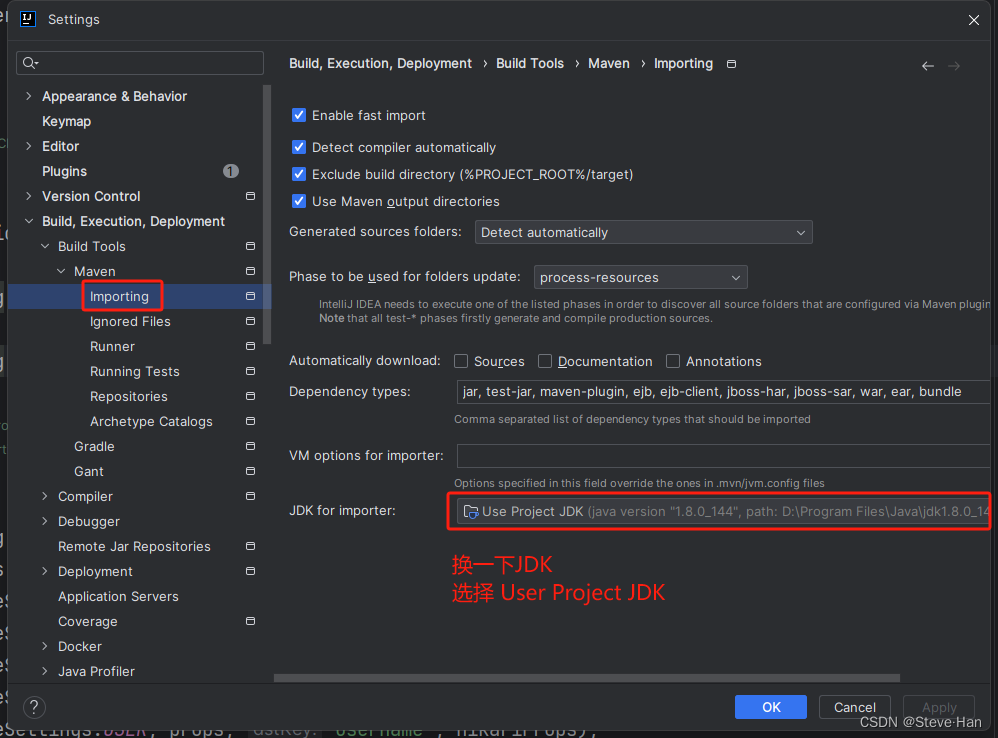Screen dimensions: 998x738
Task: Close the Settings dialog with X
Action: click(x=974, y=20)
